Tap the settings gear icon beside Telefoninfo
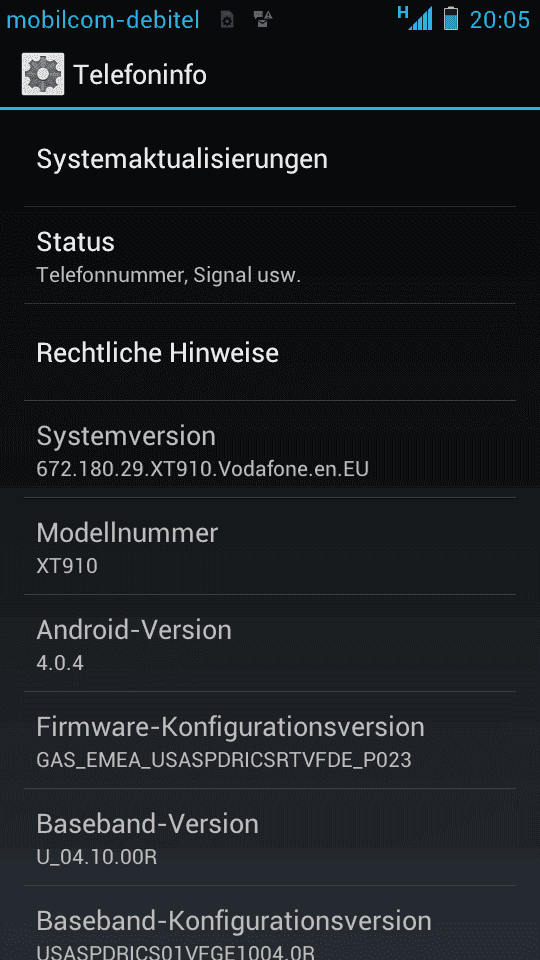 (43, 74)
